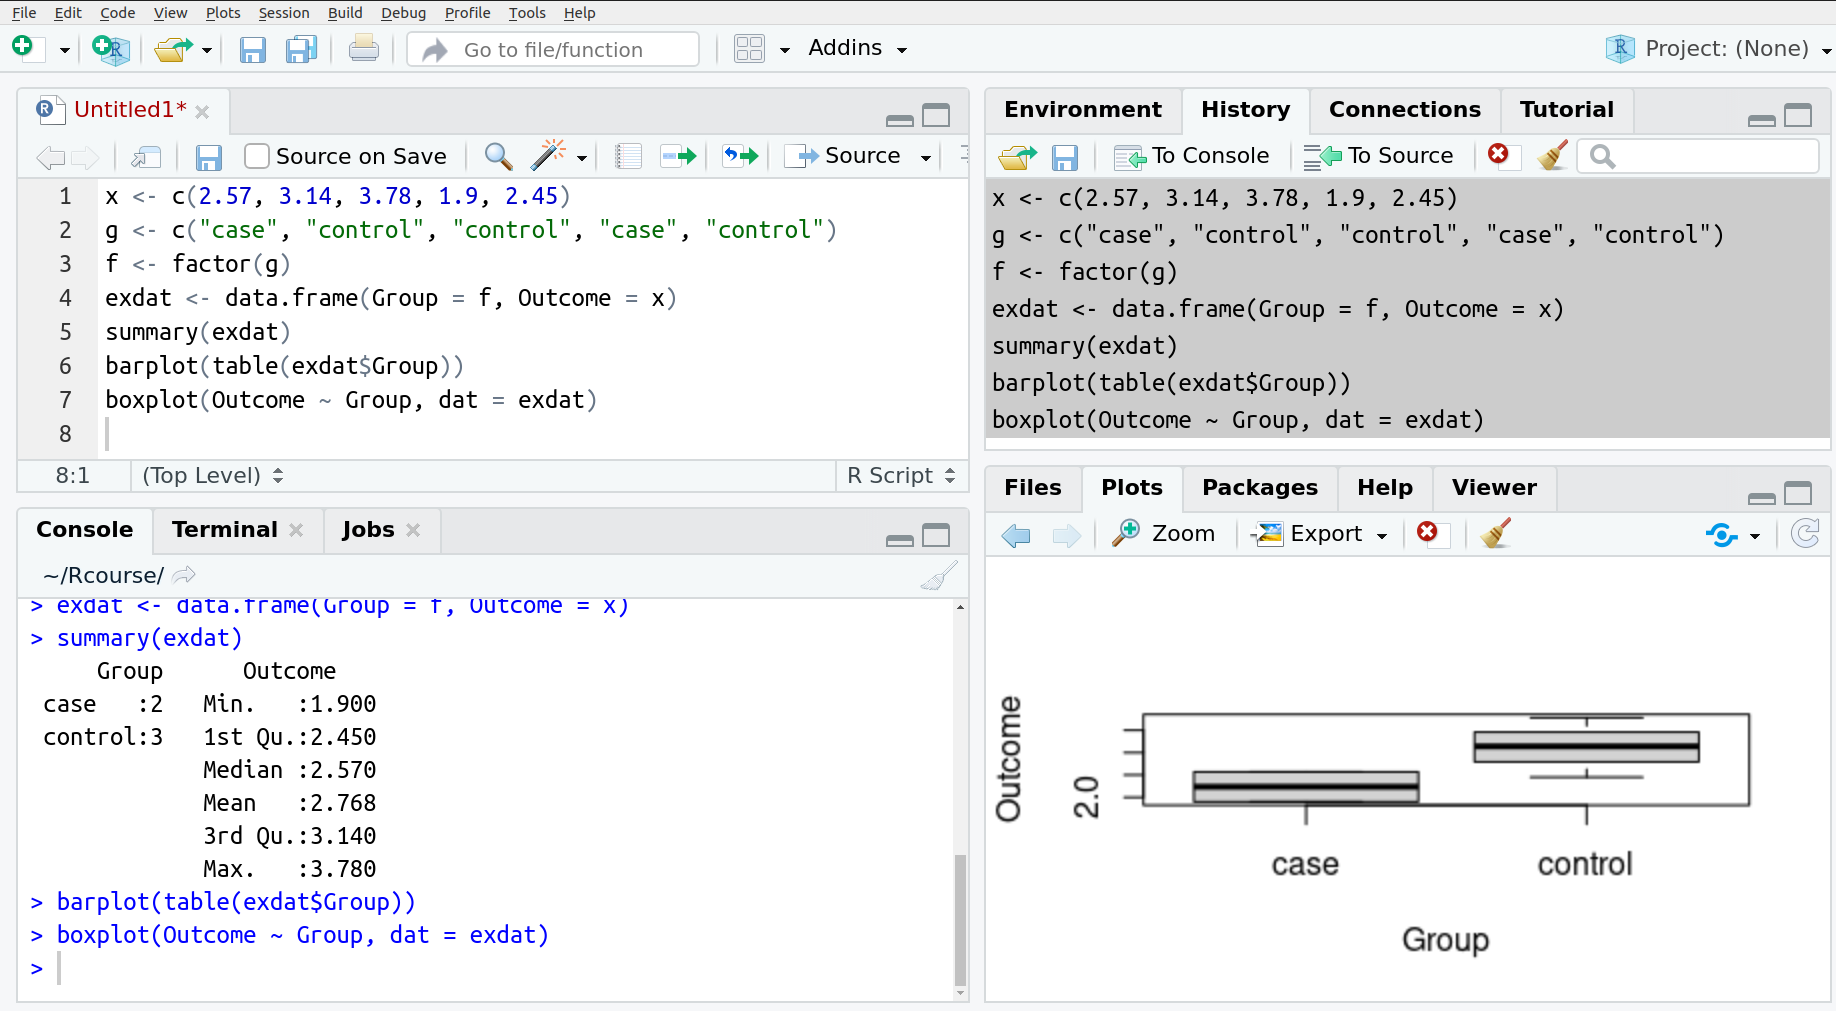Image resolution: width=1836 pixels, height=1011 pixels.
Task: Send history selection To Source
Action: tap(1379, 156)
